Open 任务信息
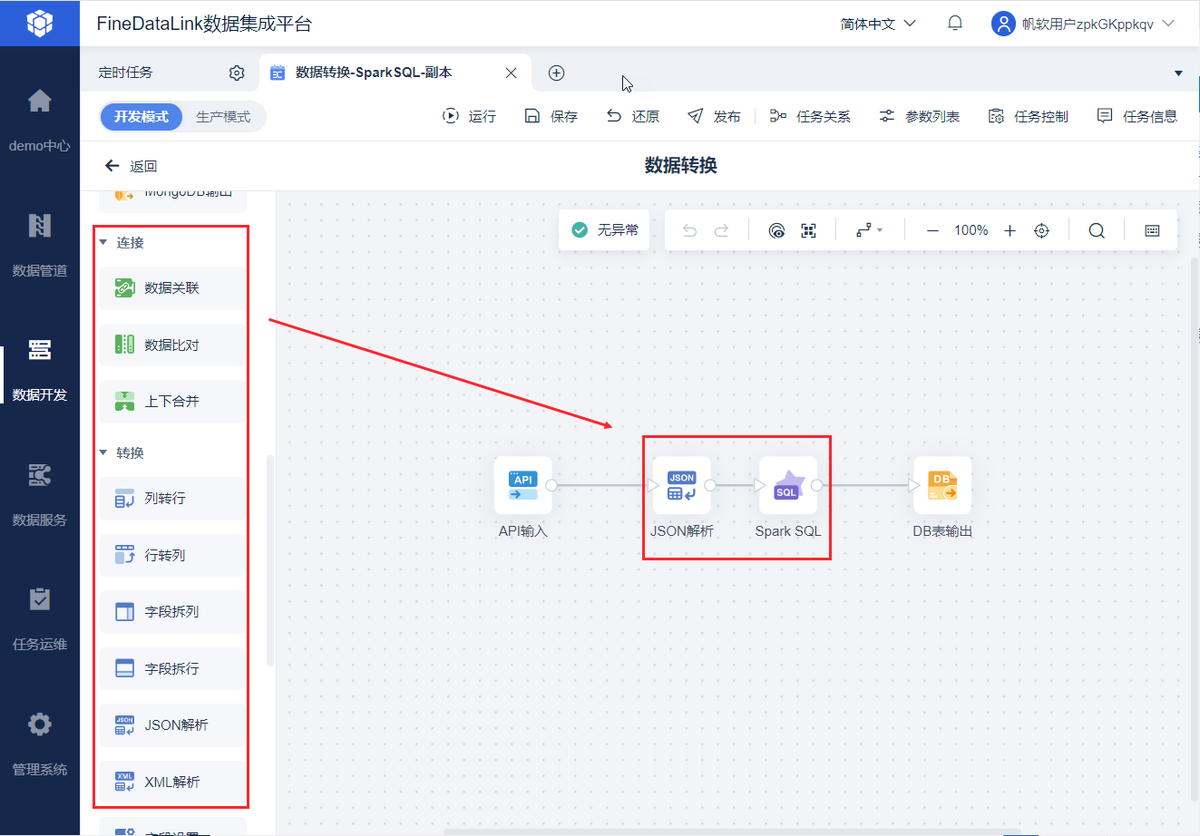 coord(1137,117)
